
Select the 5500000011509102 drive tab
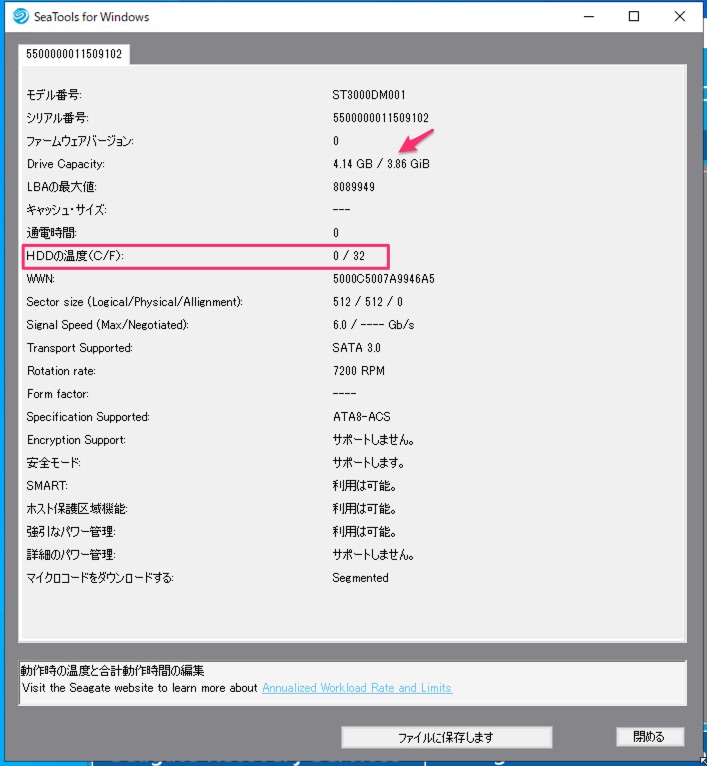pos(74,54)
